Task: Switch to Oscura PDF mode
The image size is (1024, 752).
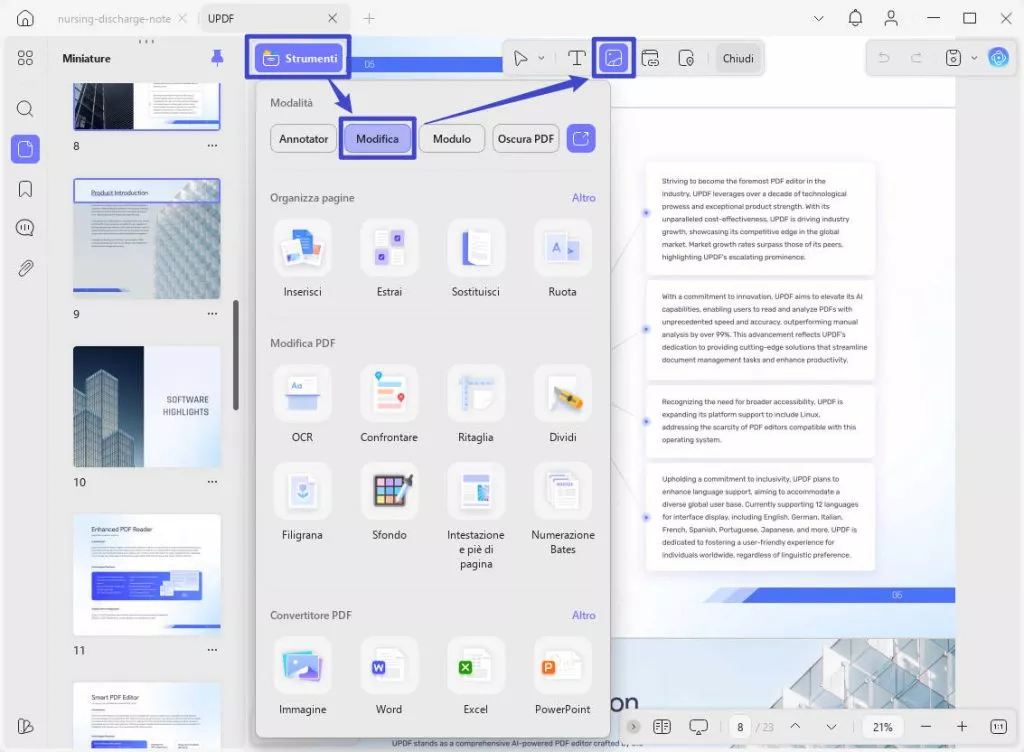Action: (526, 138)
